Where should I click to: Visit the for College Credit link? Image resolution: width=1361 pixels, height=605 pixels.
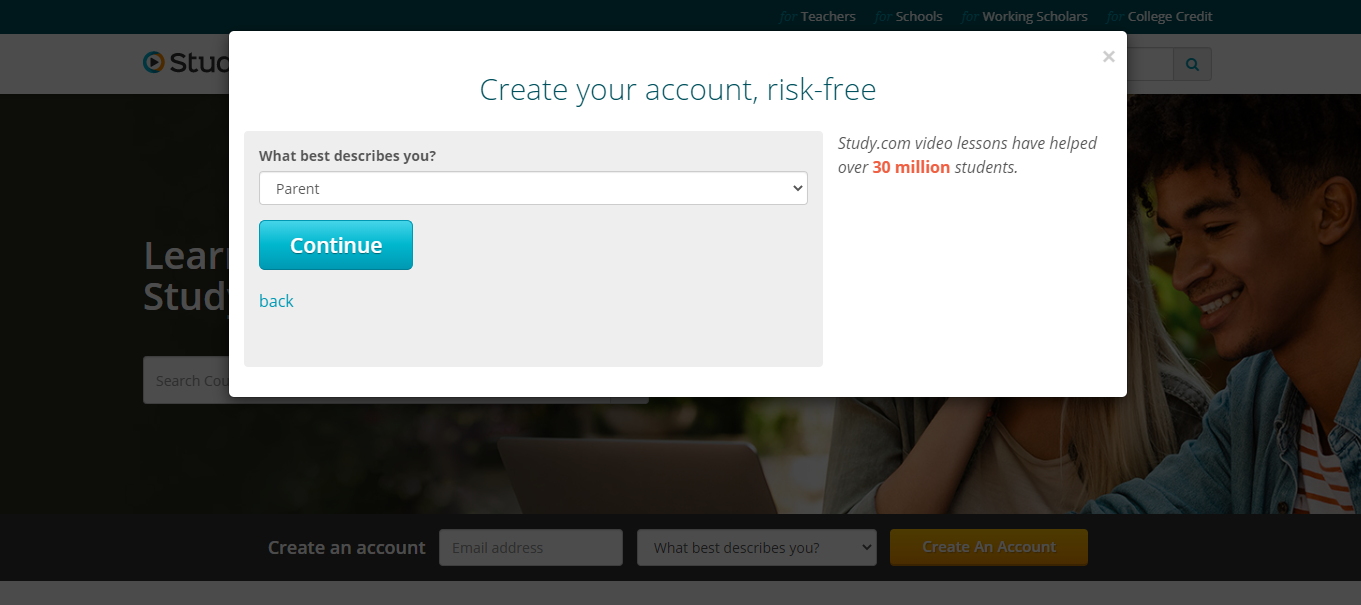click(1160, 16)
